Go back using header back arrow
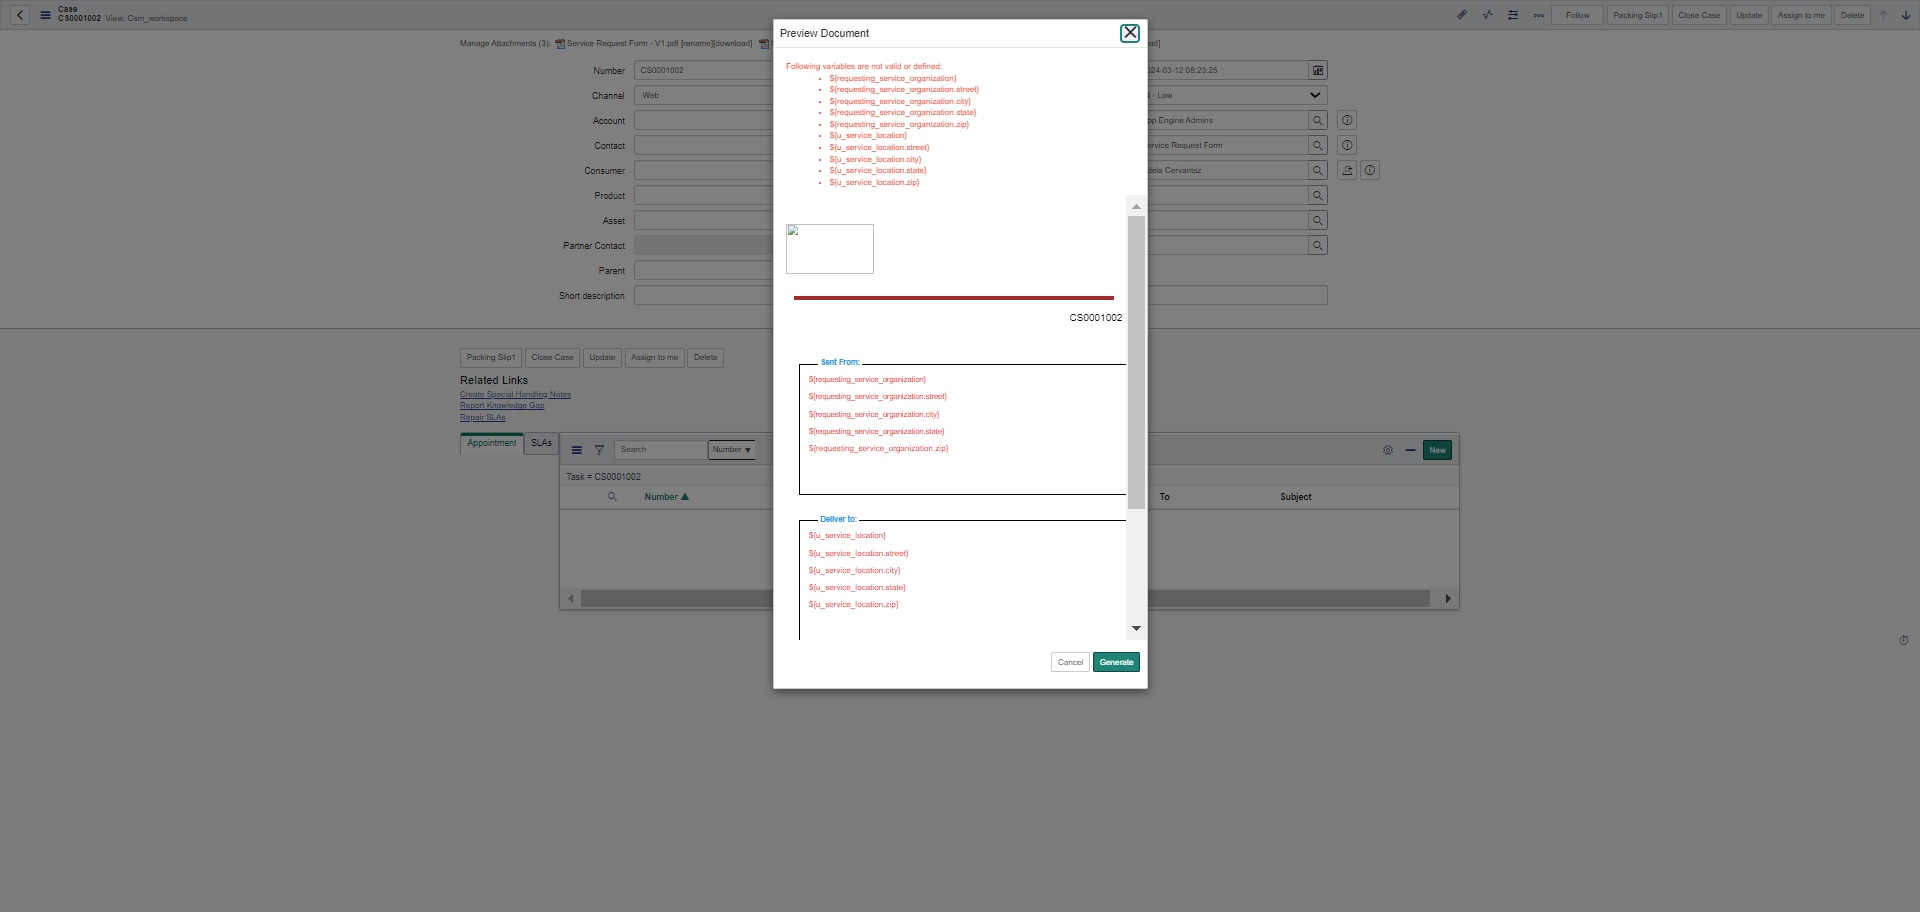The height and width of the screenshot is (912, 1920). [20, 15]
